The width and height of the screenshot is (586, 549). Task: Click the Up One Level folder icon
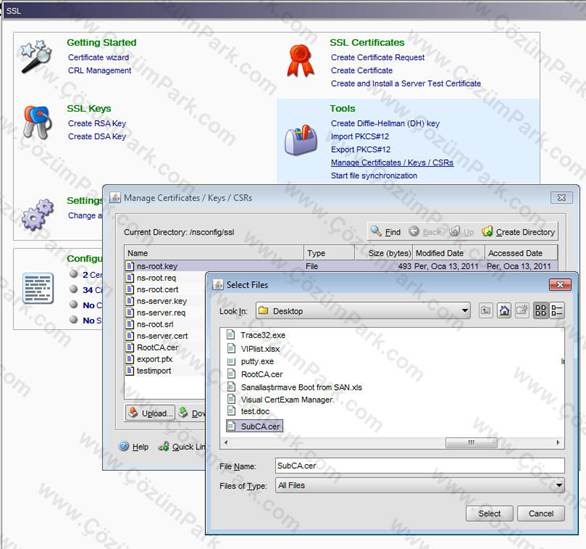point(485,311)
